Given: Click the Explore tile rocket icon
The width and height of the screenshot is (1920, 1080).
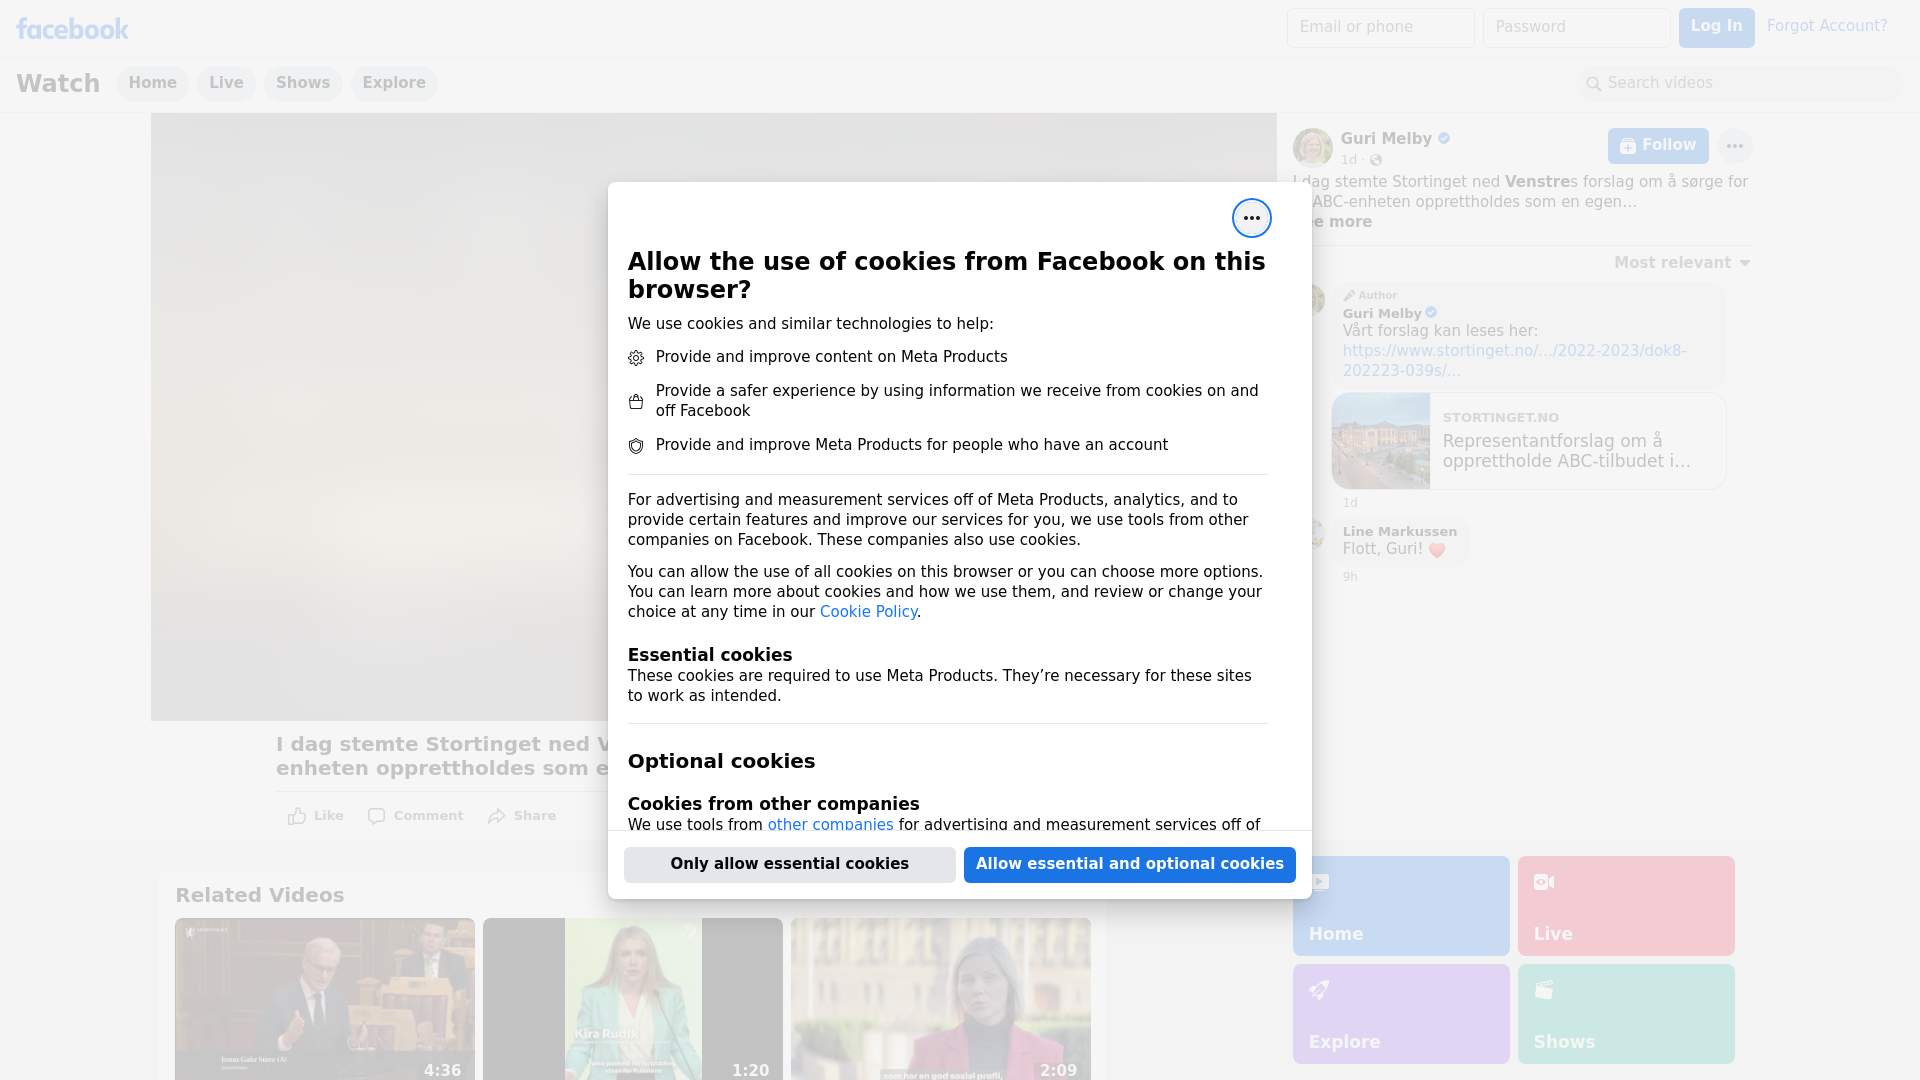Looking at the screenshot, I should click(1319, 990).
